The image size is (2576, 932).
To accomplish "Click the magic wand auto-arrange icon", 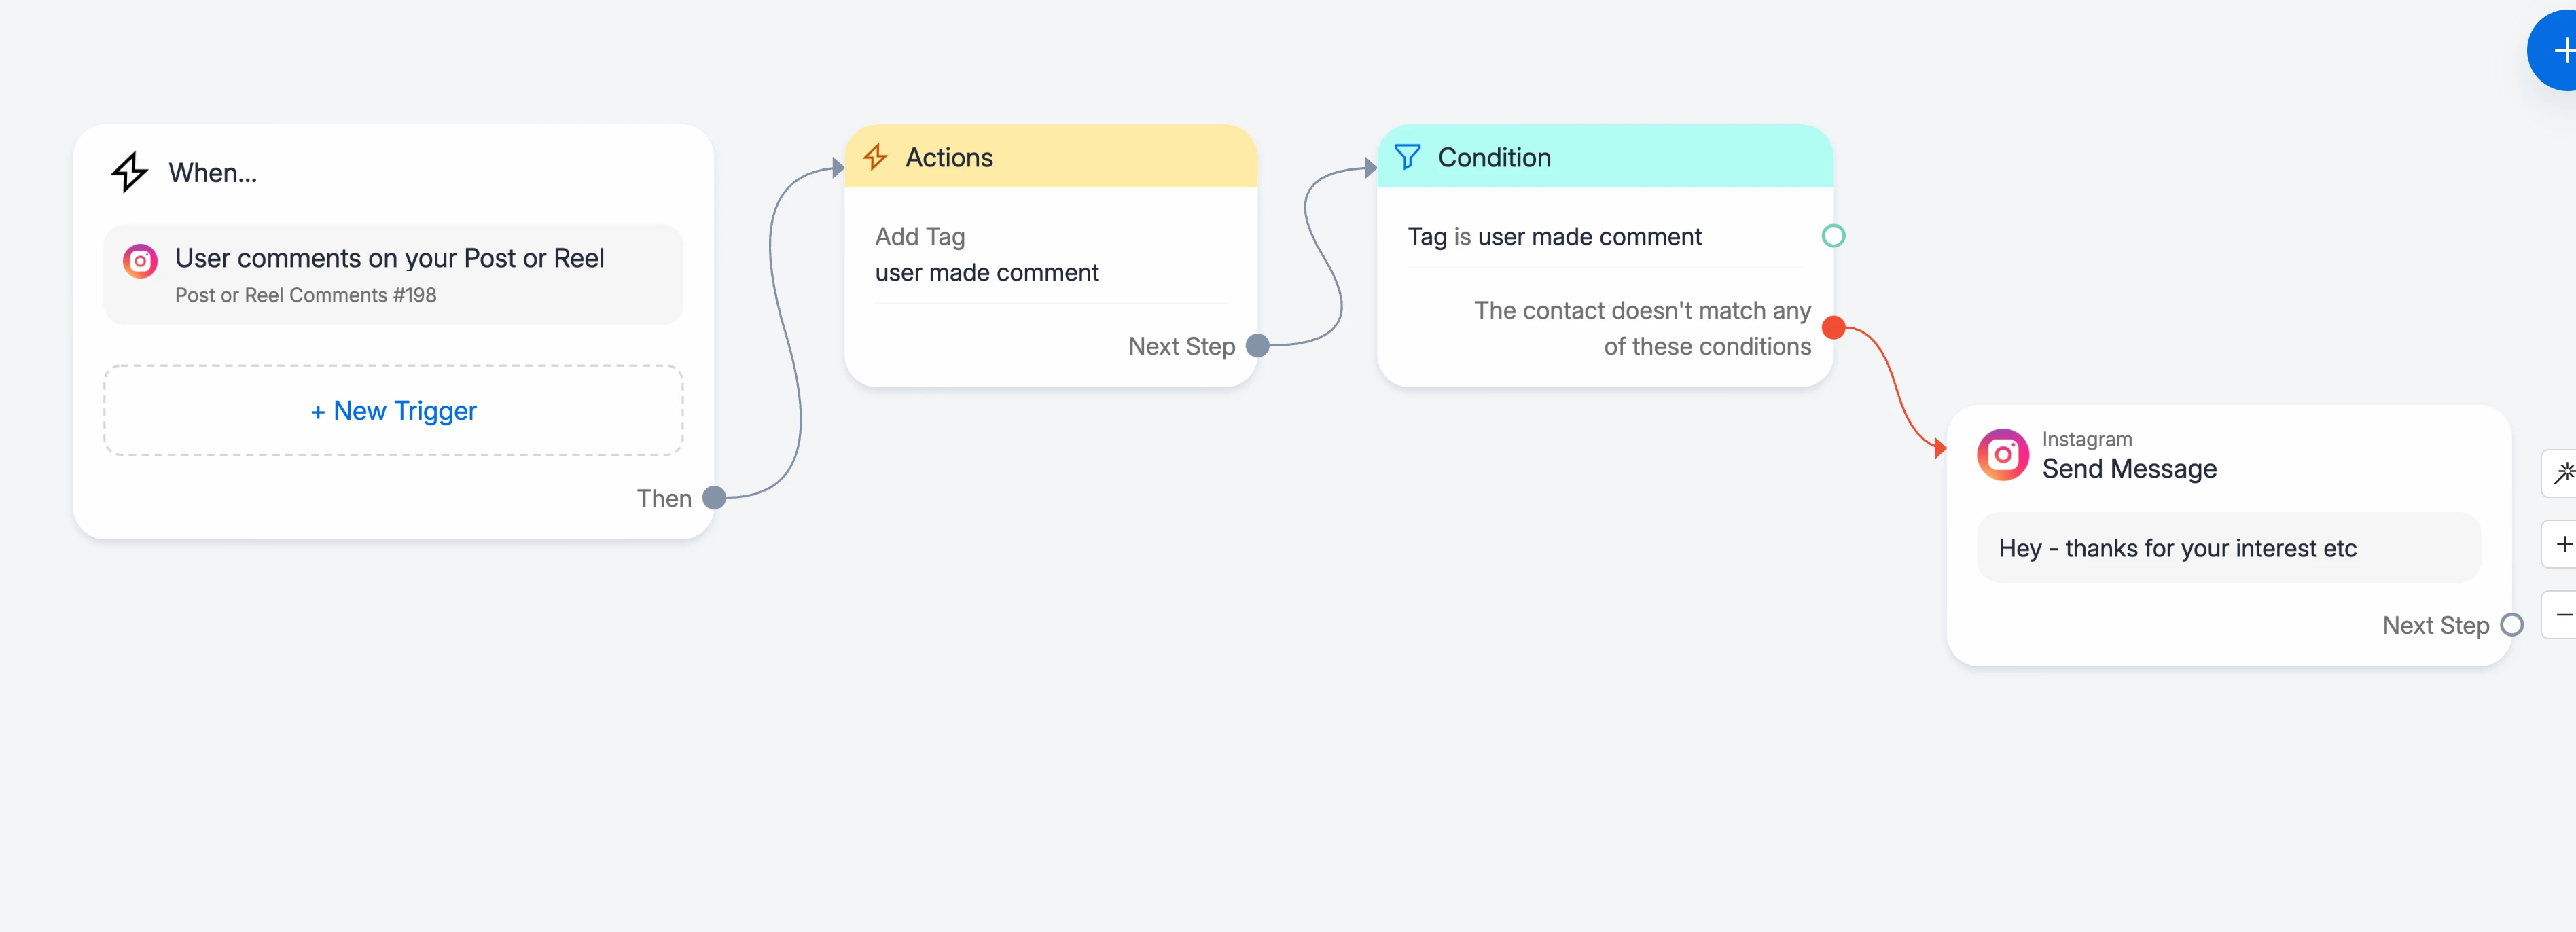I will click(2562, 473).
